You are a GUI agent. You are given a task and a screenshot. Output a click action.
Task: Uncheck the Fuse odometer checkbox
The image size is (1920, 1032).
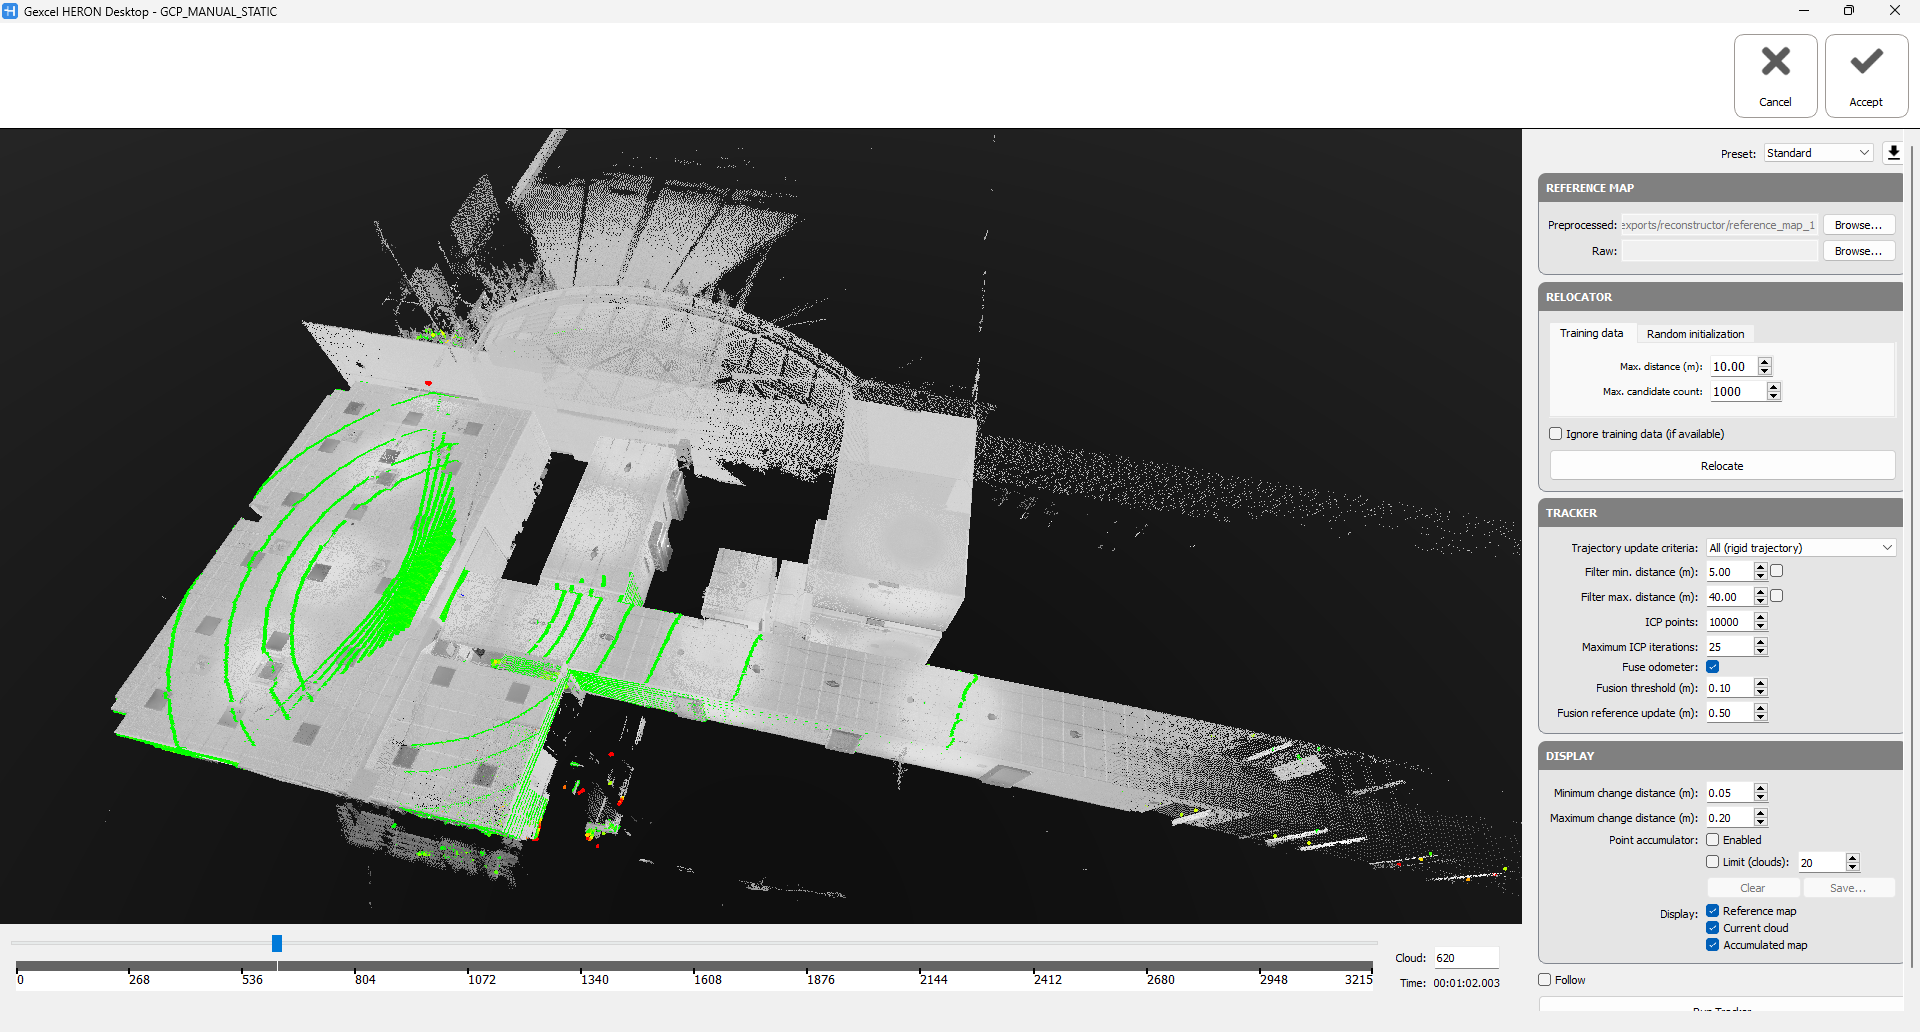1713,667
